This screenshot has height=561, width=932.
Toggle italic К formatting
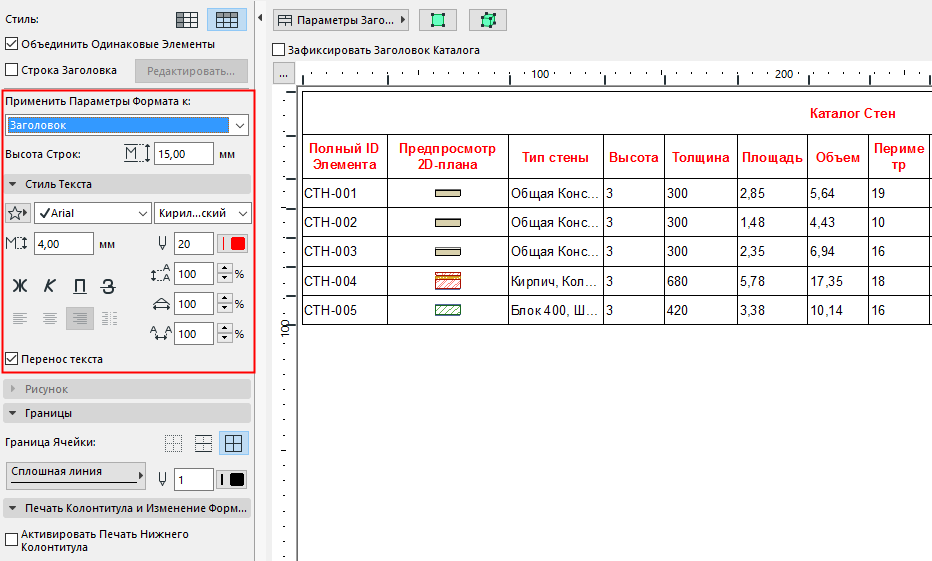point(49,286)
